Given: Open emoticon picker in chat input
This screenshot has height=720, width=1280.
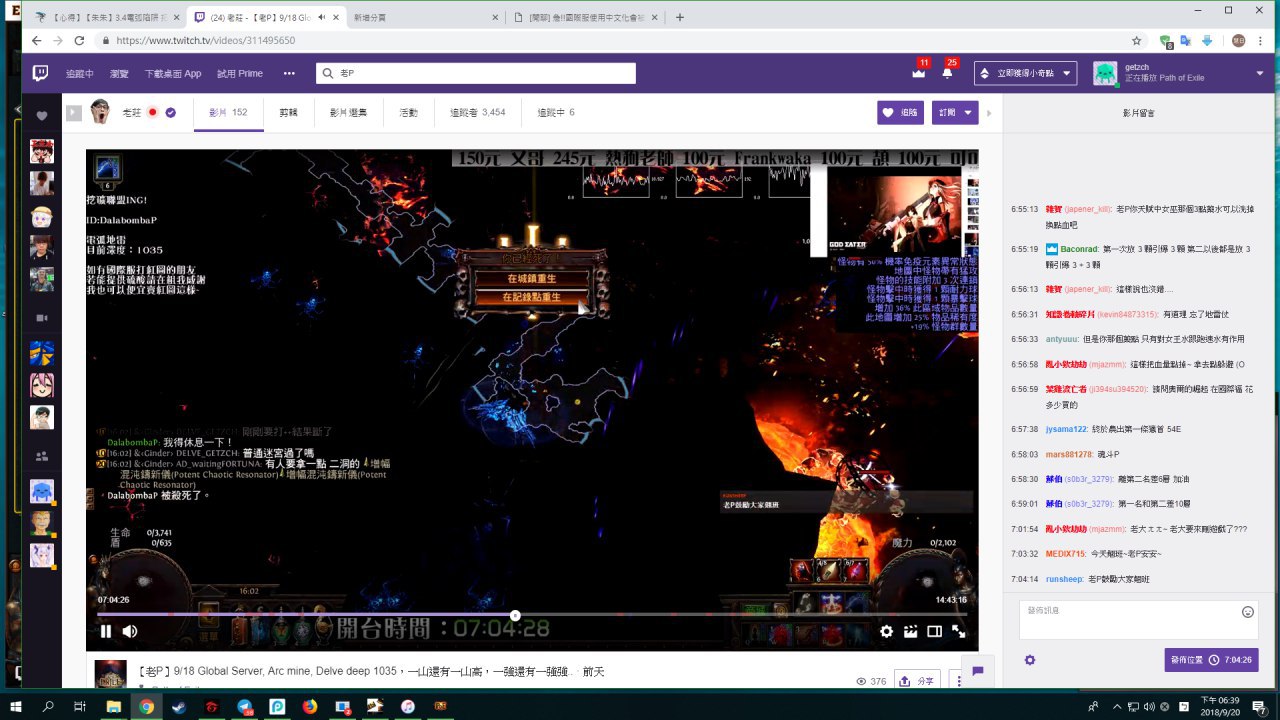Looking at the screenshot, I should (x=1247, y=612).
